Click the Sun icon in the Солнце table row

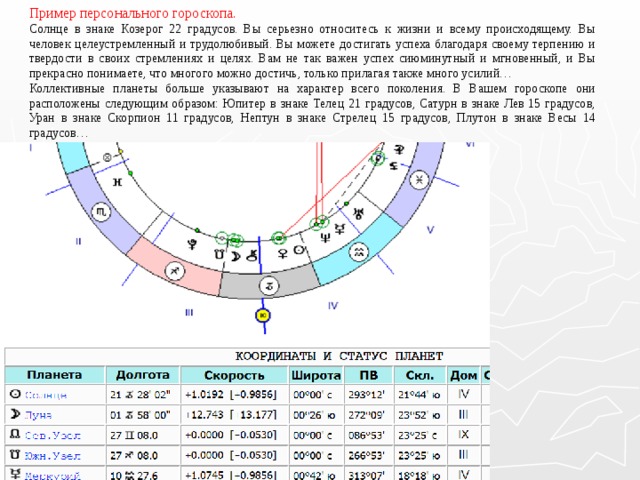(15, 394)
